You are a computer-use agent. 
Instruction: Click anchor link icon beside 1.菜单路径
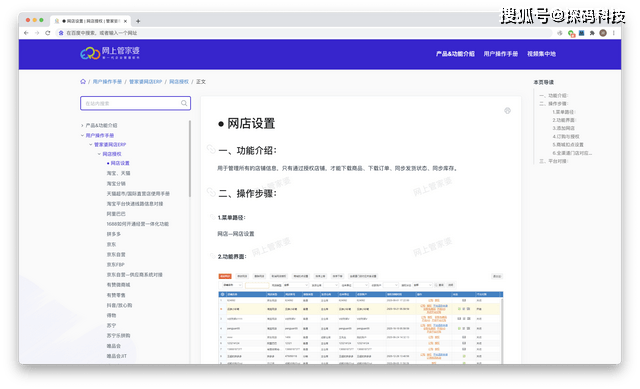tap(212, 217)
